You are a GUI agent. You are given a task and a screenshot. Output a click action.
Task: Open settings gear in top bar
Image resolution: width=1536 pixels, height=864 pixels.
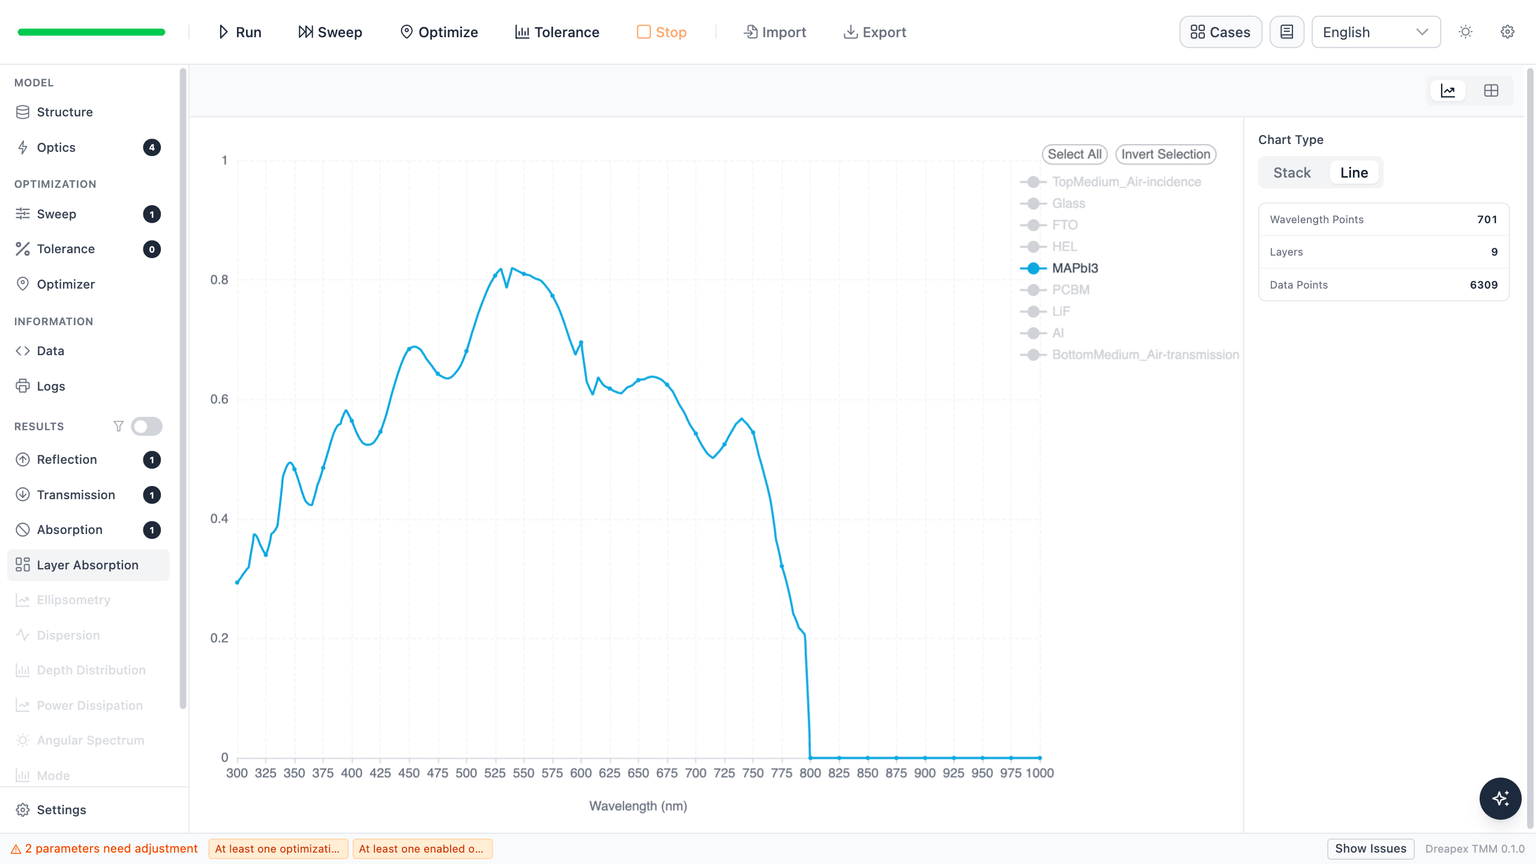(1507, 32)
